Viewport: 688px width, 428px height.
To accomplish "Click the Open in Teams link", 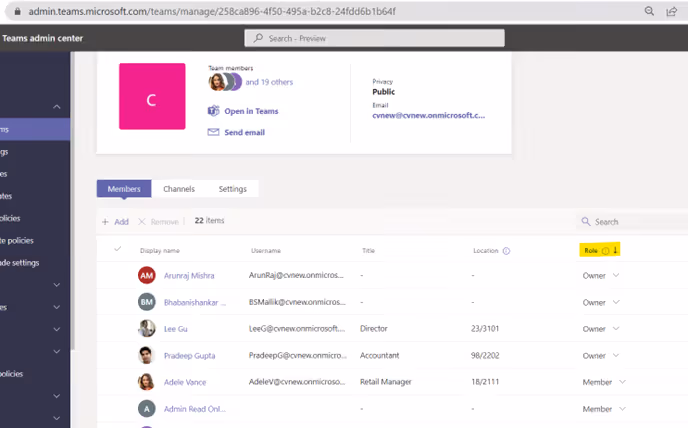I will pos(251,111).
